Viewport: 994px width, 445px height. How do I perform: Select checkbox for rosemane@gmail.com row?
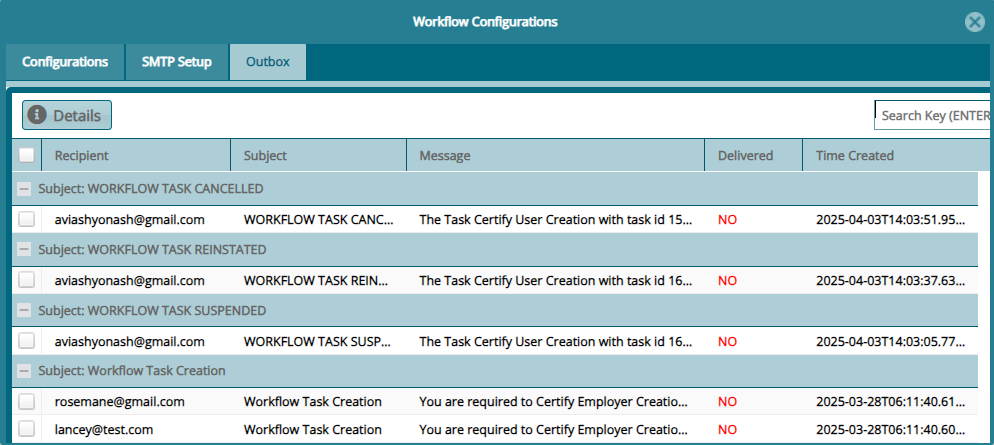[27, 402]
